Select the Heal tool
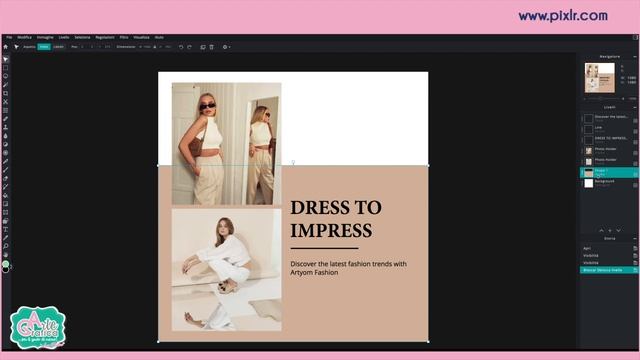640x360 pixels. click(5, 119)
